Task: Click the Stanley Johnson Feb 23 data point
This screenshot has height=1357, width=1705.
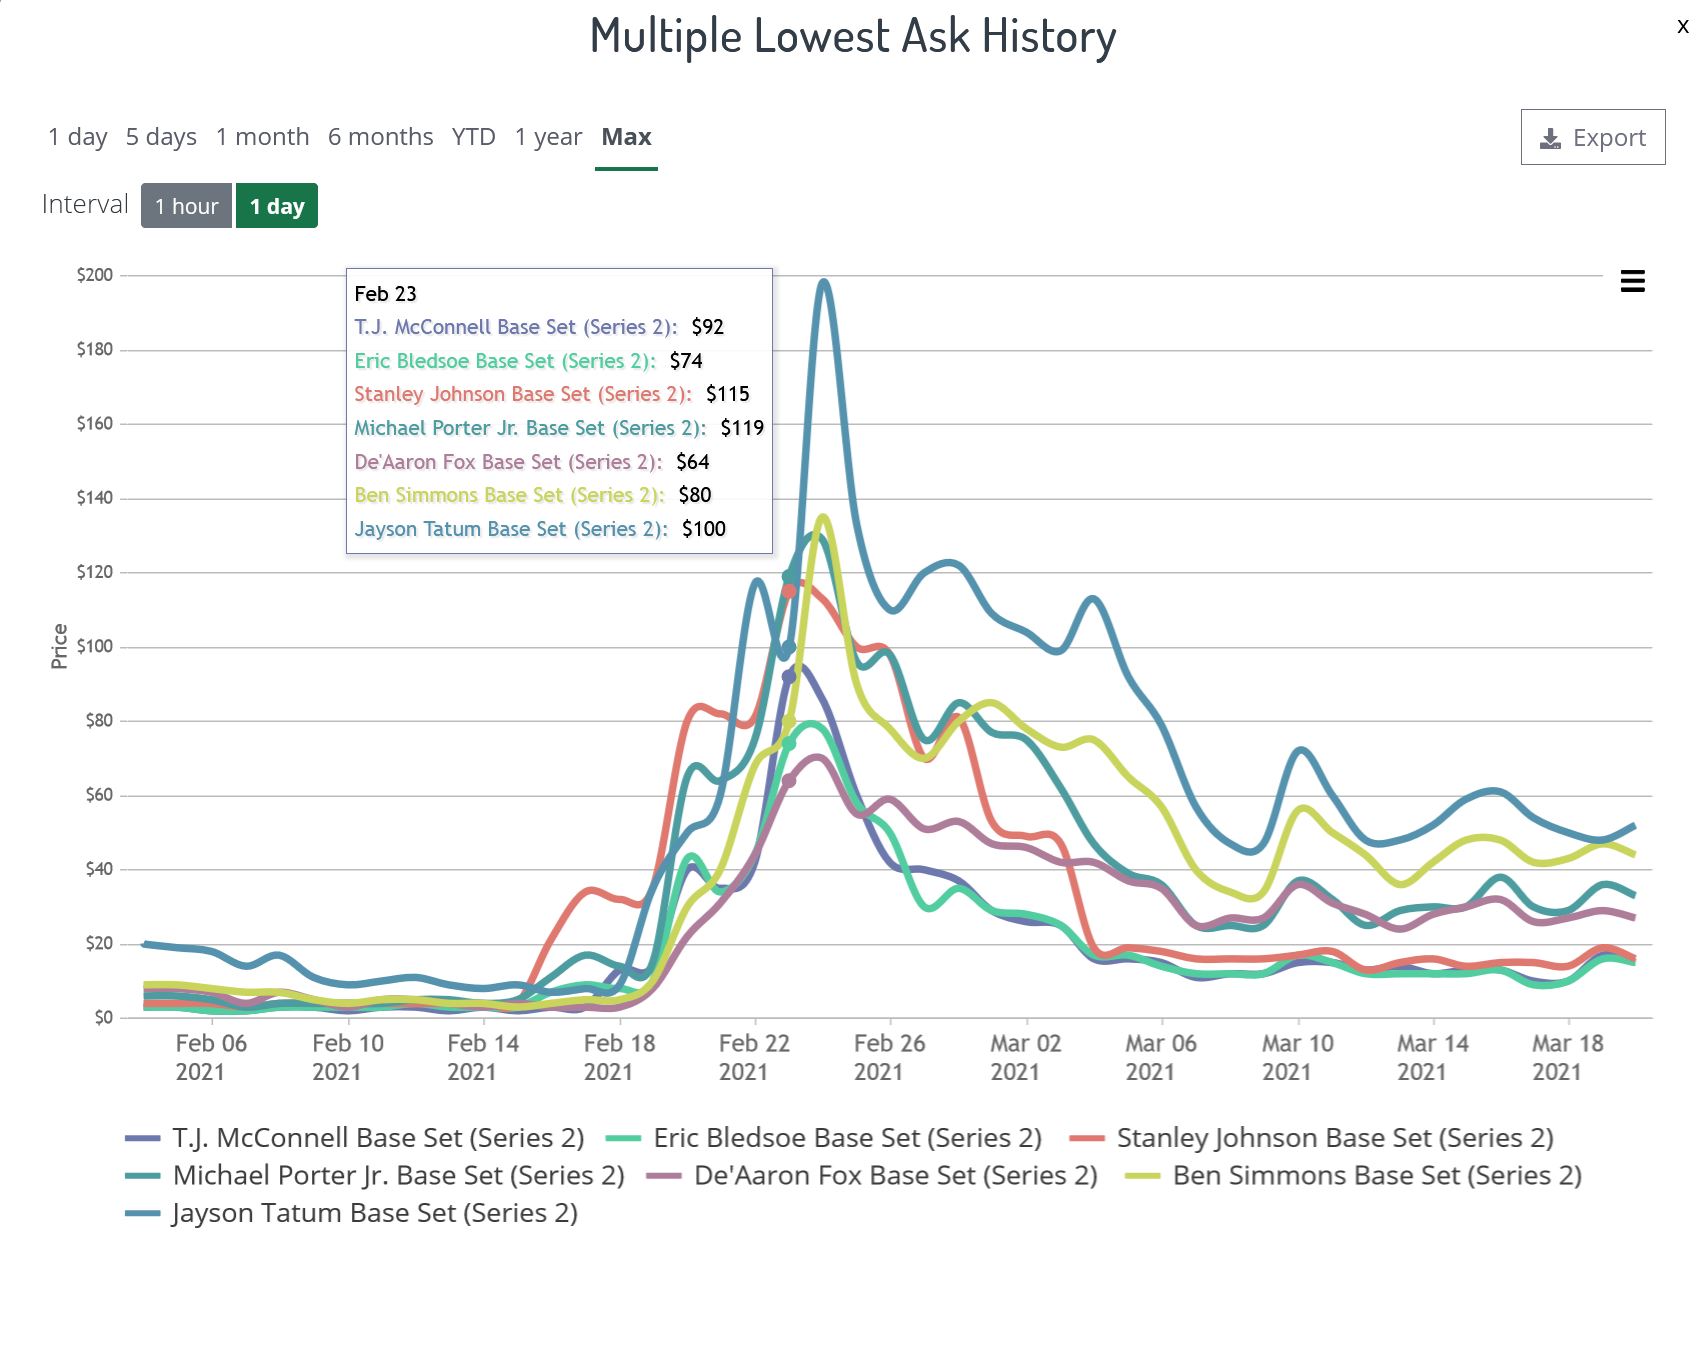Action: pyautogui.click(x=789, y=591)
